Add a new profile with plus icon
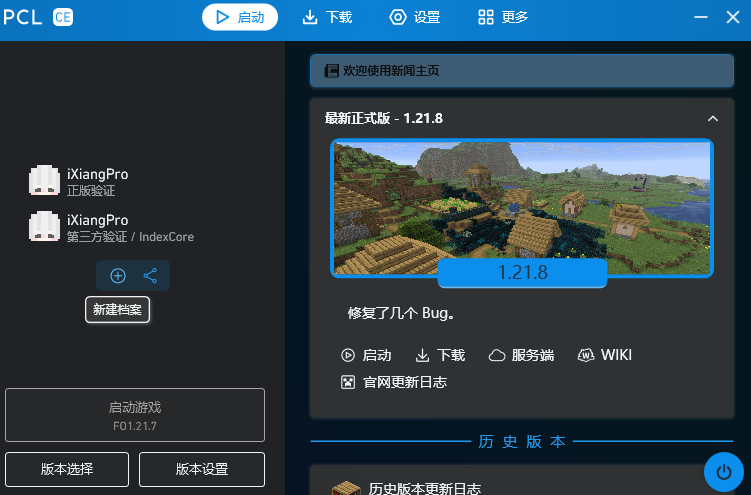 118,276
